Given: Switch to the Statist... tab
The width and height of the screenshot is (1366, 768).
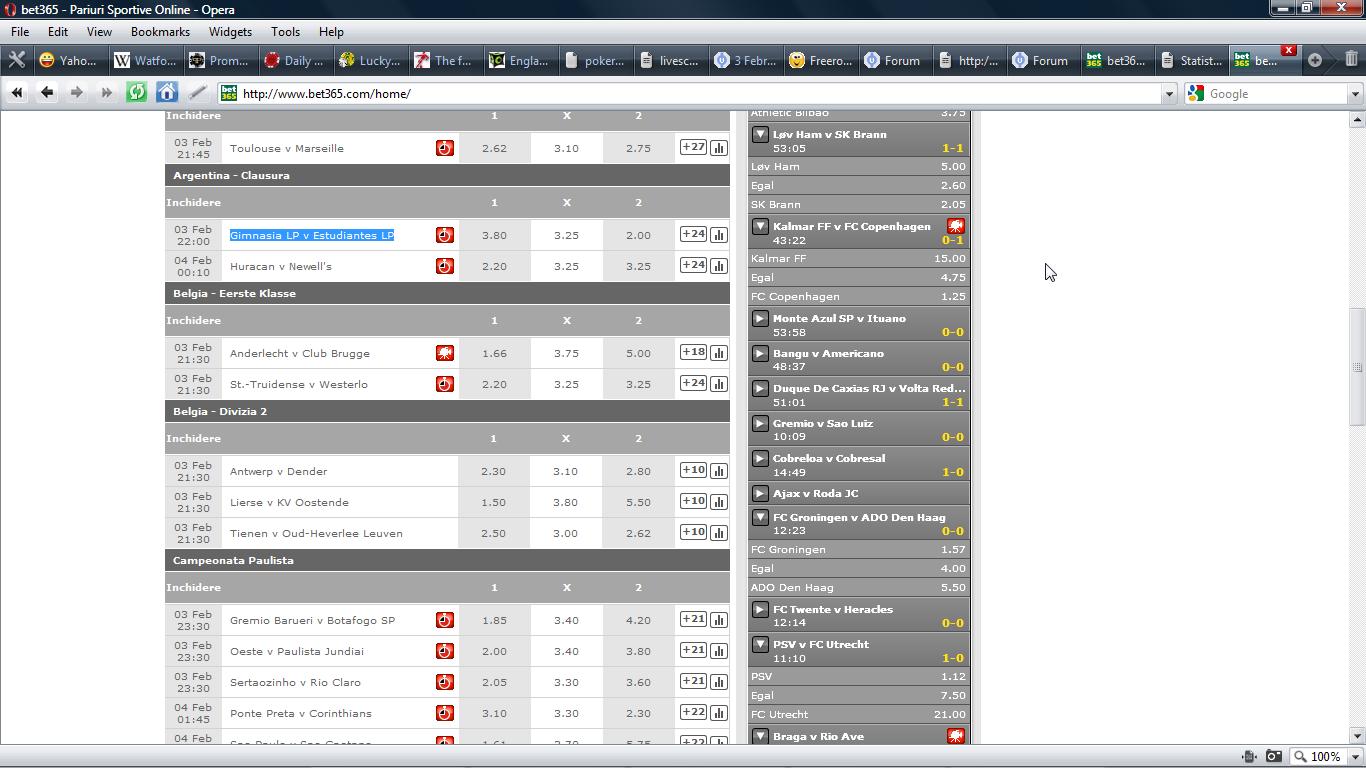Looking at the screenshot, I should click(x=1191, y=60).
